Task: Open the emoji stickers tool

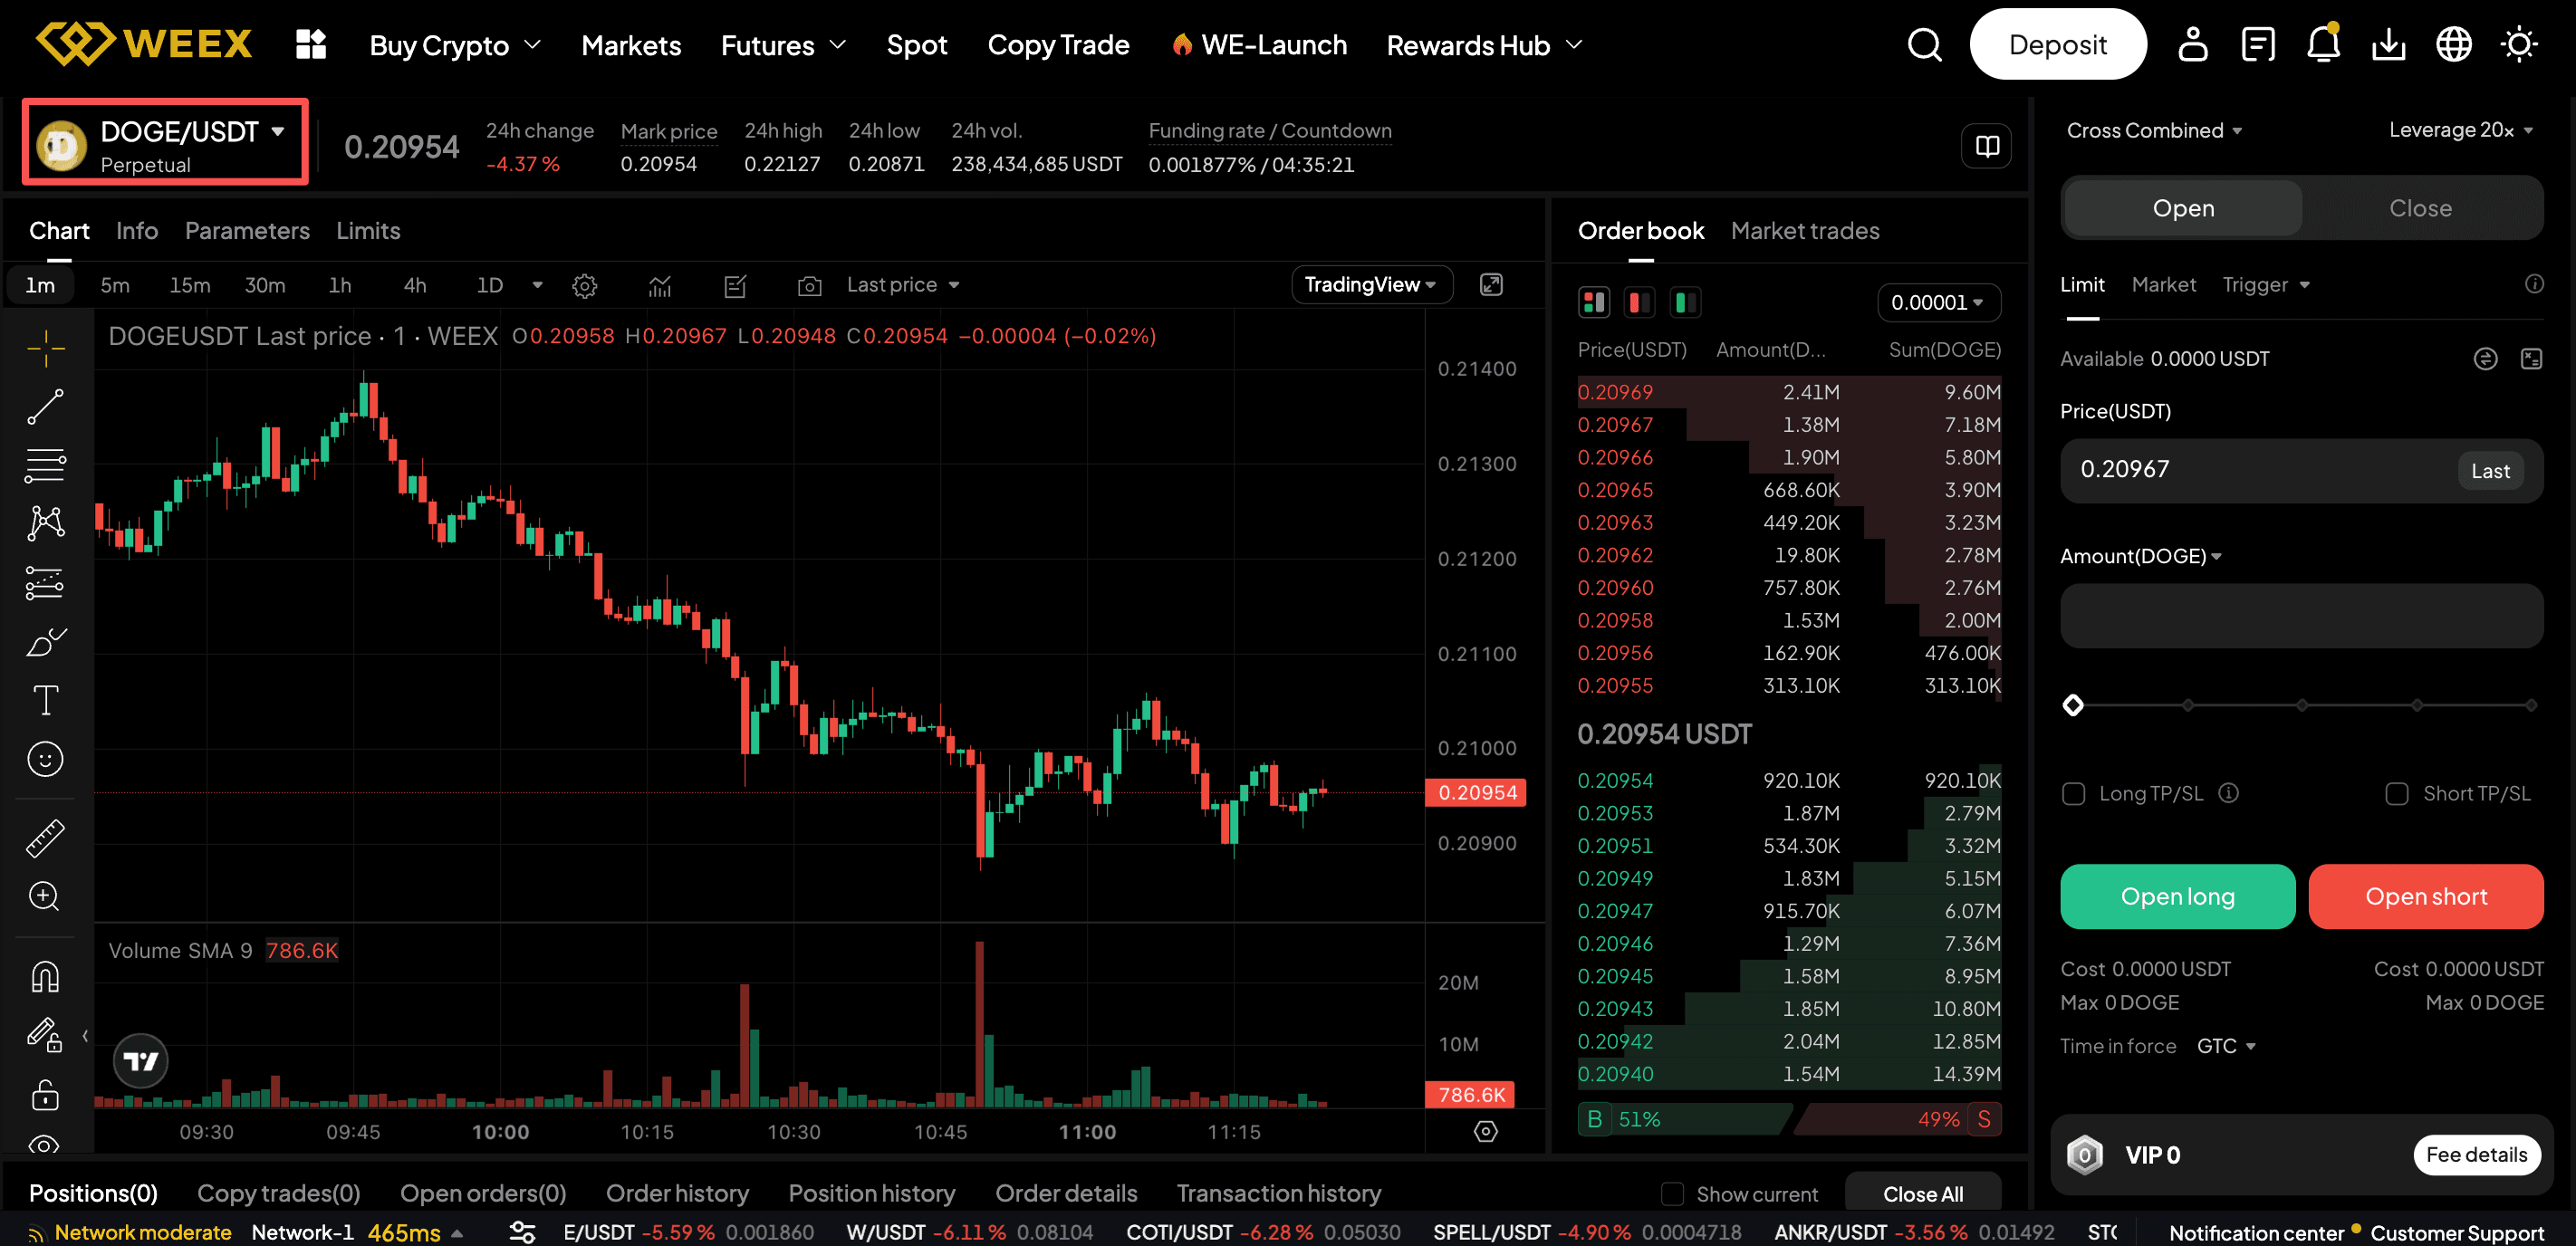Action: tap(45, 758)
